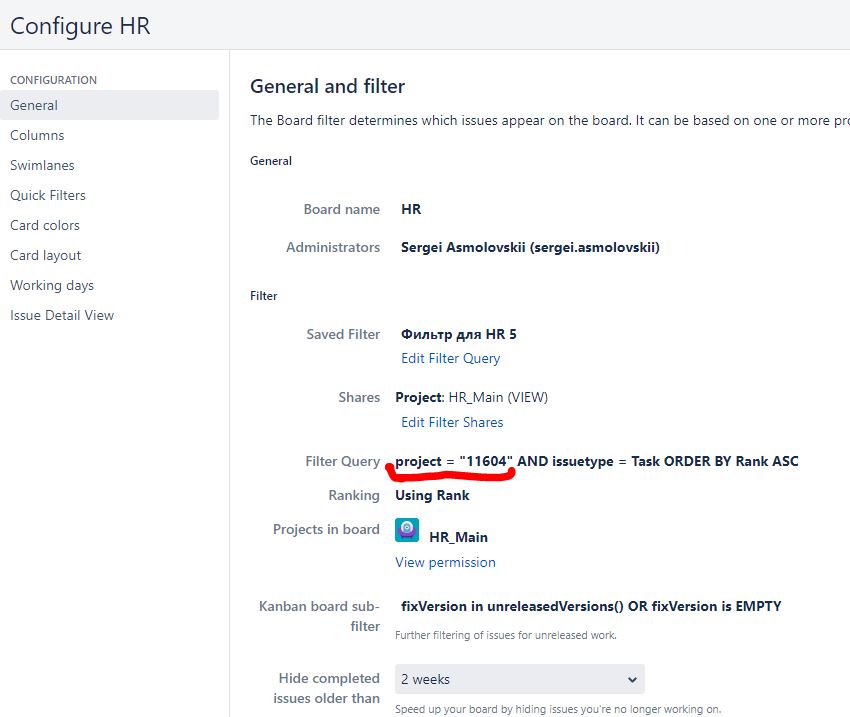Viewport: 850px width, 717px height.
Task: Go to Swimlanes settings
Action: 42,165
